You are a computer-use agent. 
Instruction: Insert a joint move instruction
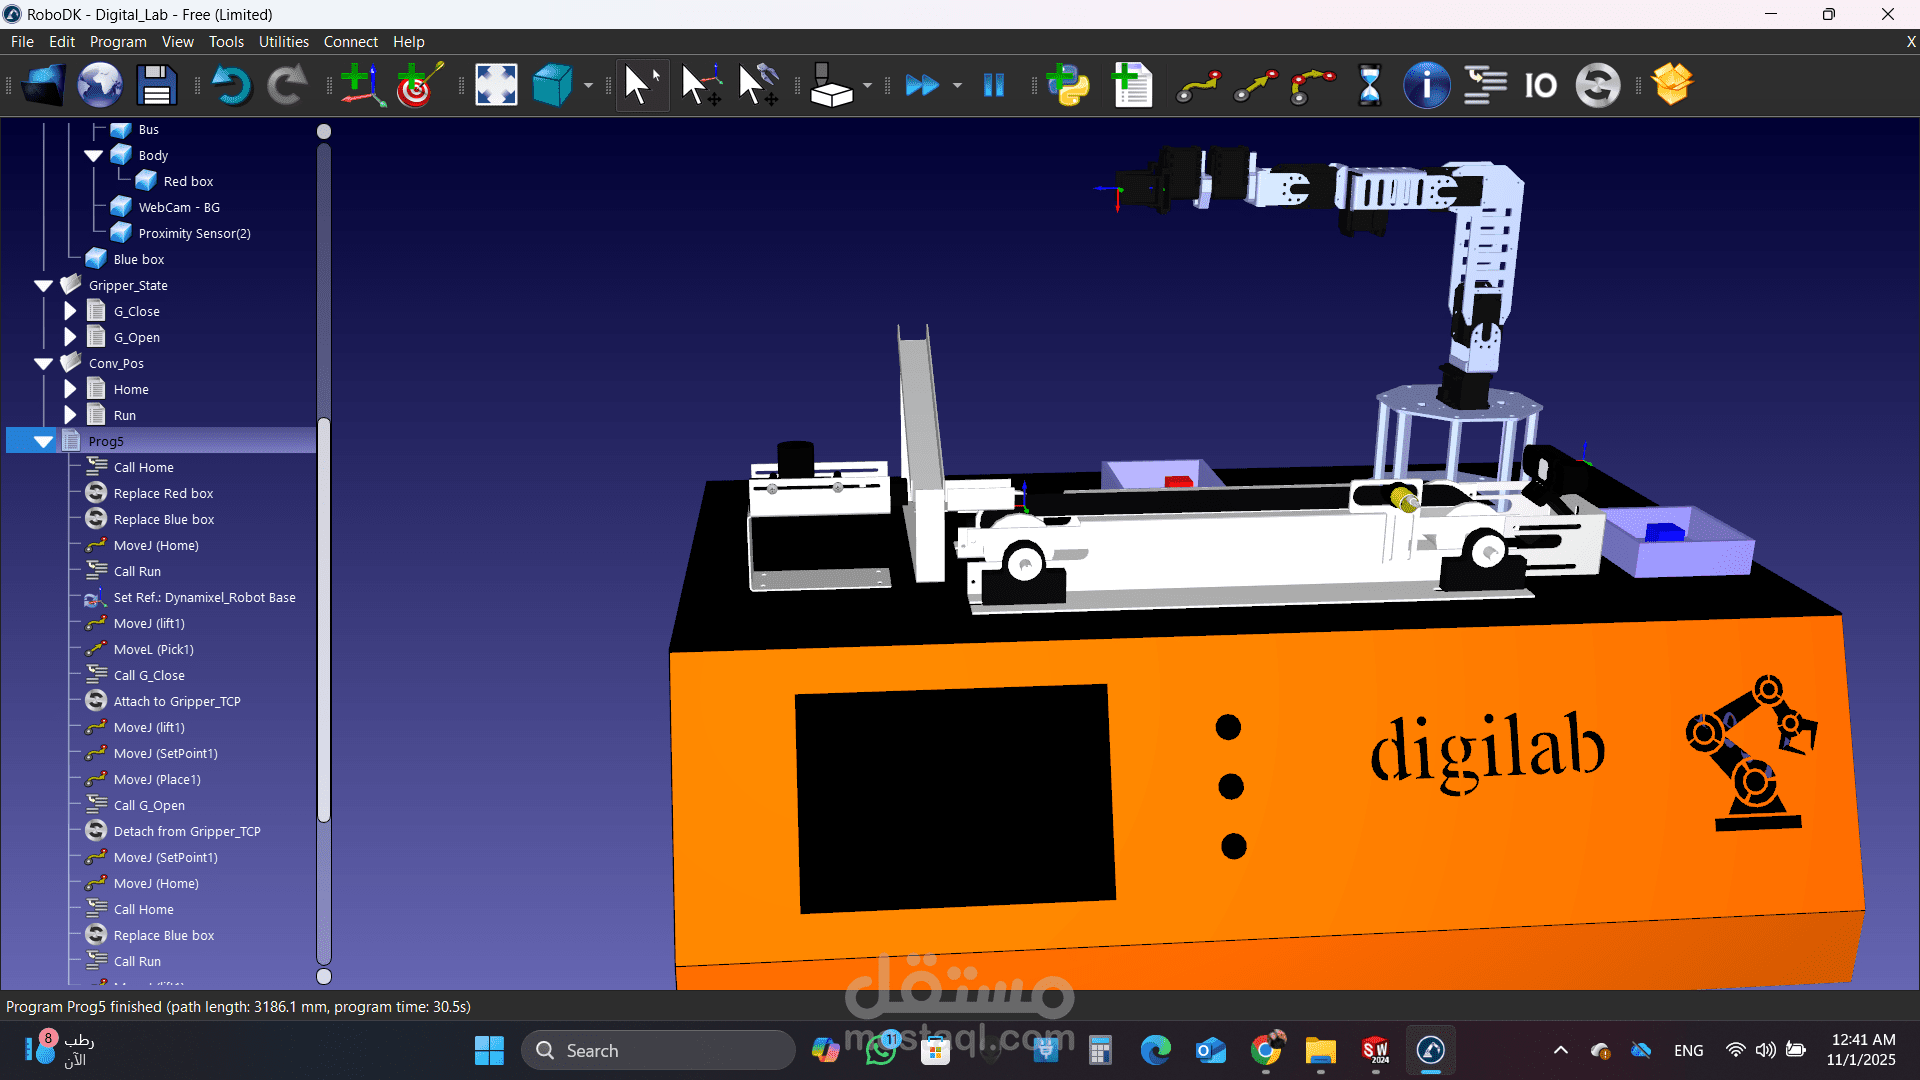point(1198,85)
